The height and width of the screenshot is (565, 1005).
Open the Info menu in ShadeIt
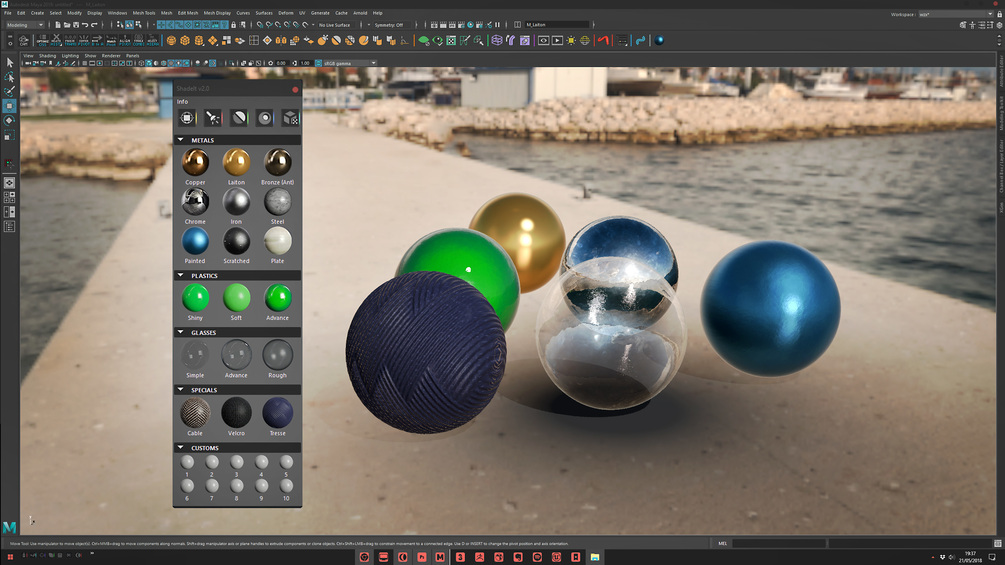pyautogui.click(x=183, y=102)
